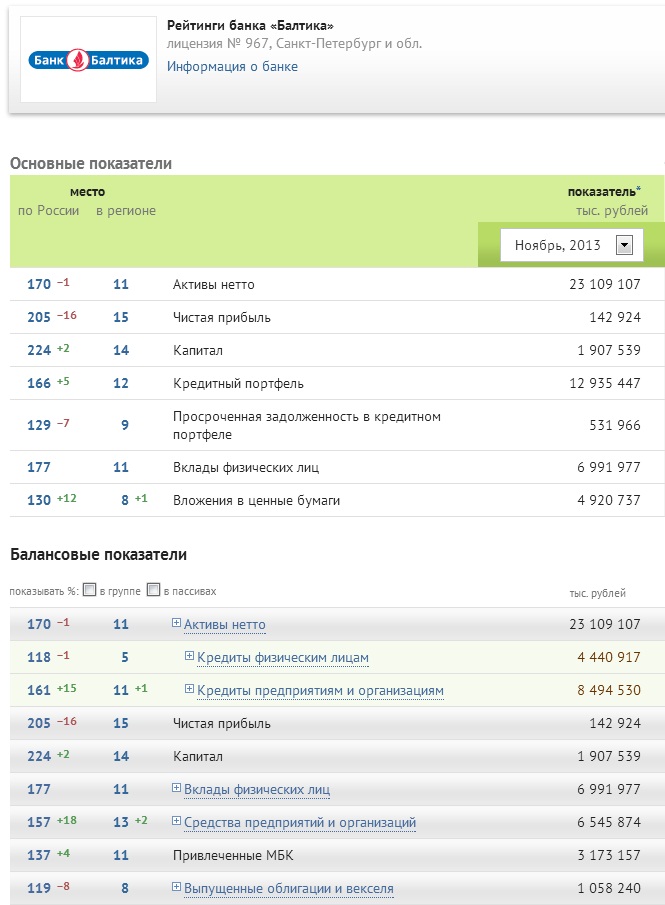
Task: Open the Активы нетто balance link
Action: 225,625
